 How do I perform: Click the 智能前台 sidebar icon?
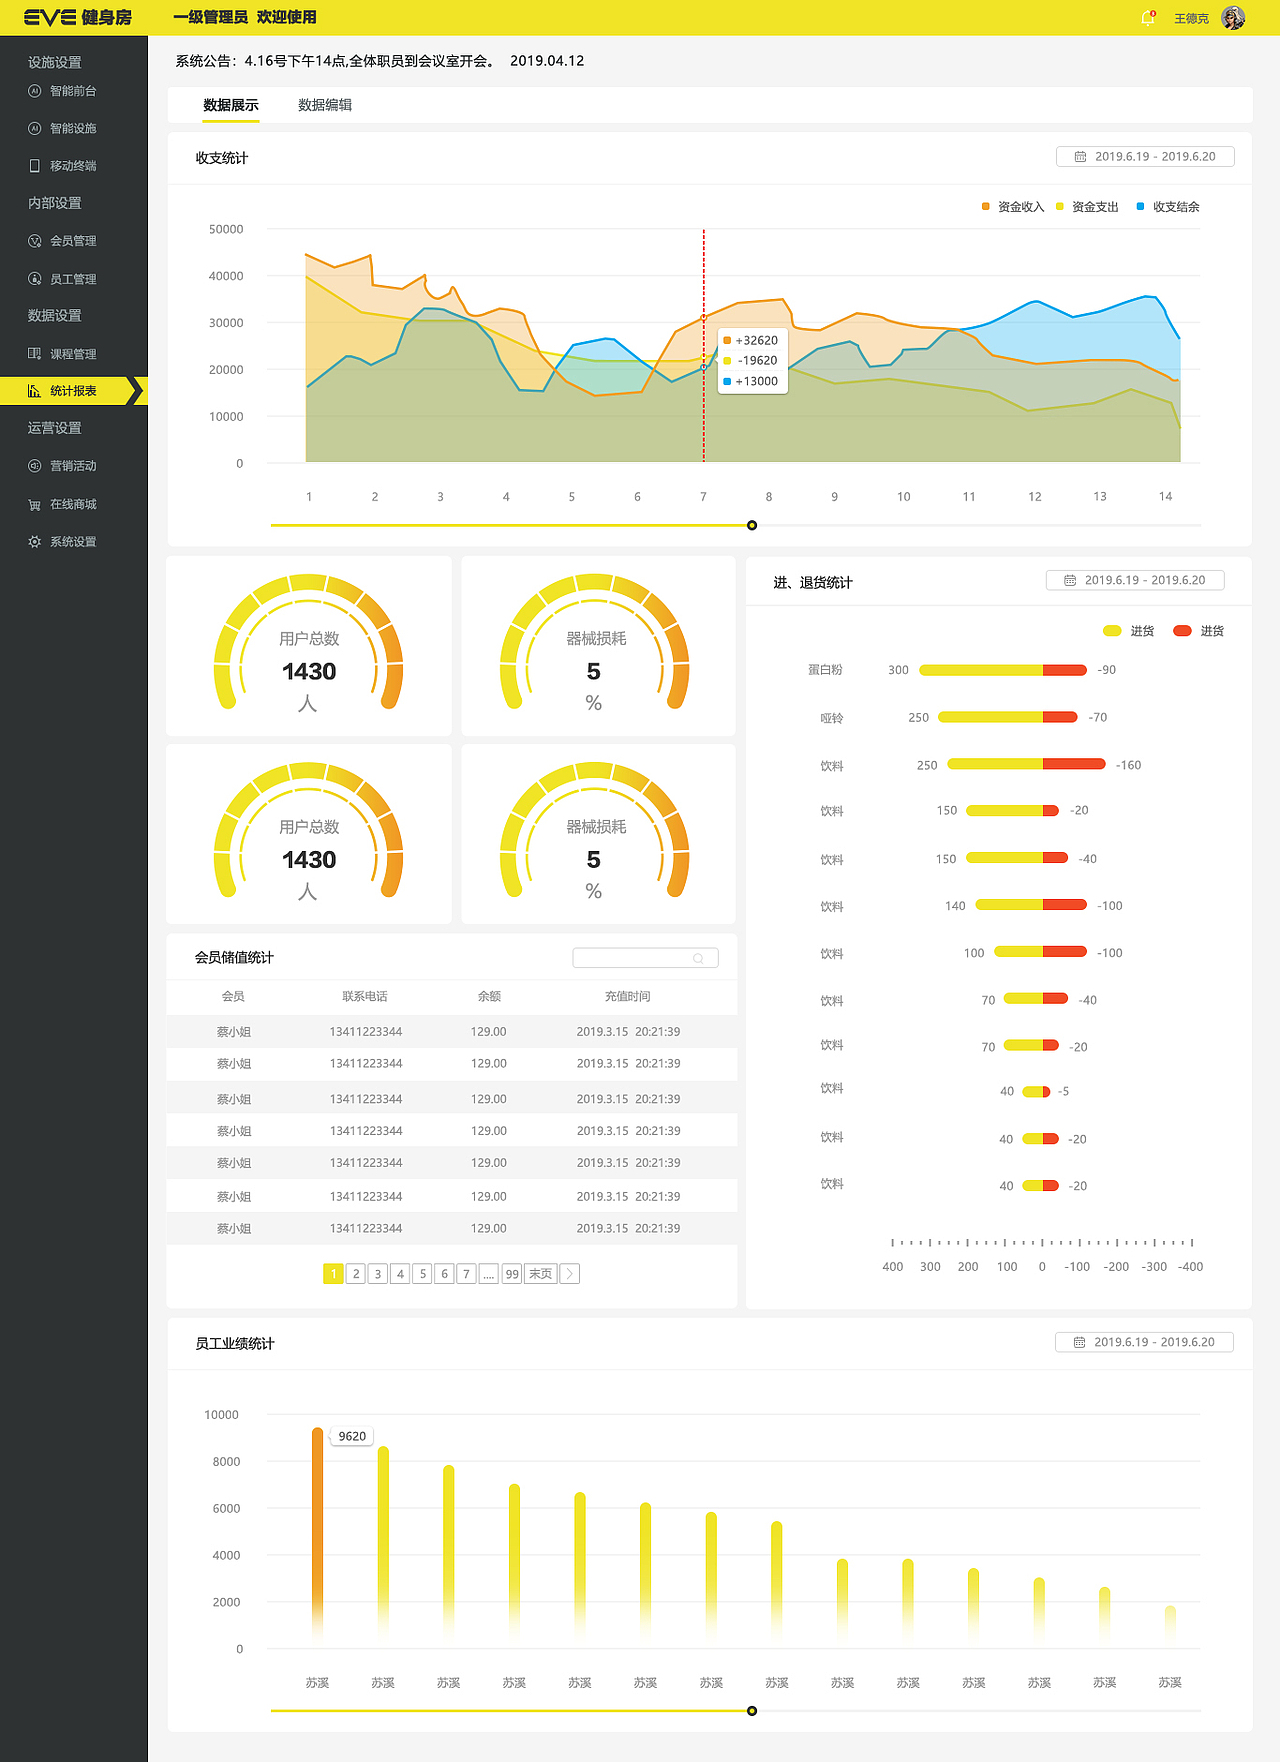click(x=35, y=91)
